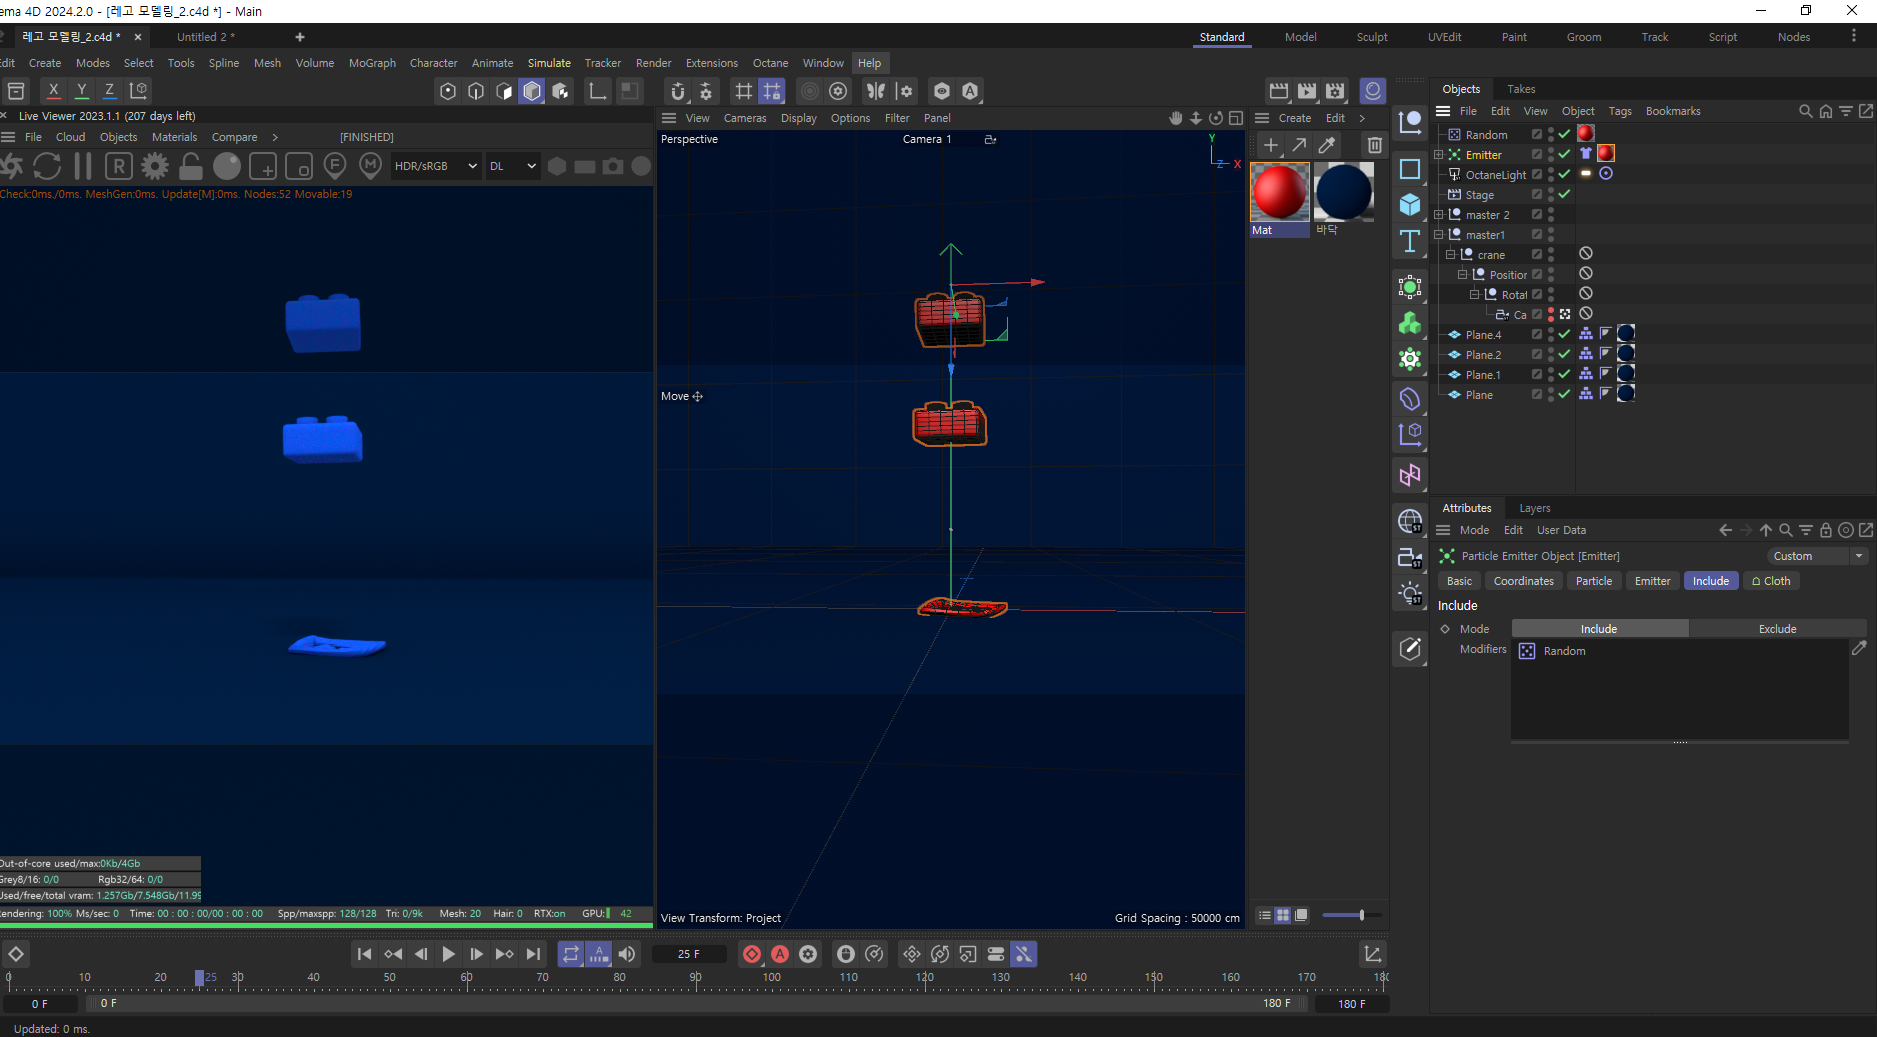Open the MoGraph menu
1877x1037 pixels.
pos(372,63)
